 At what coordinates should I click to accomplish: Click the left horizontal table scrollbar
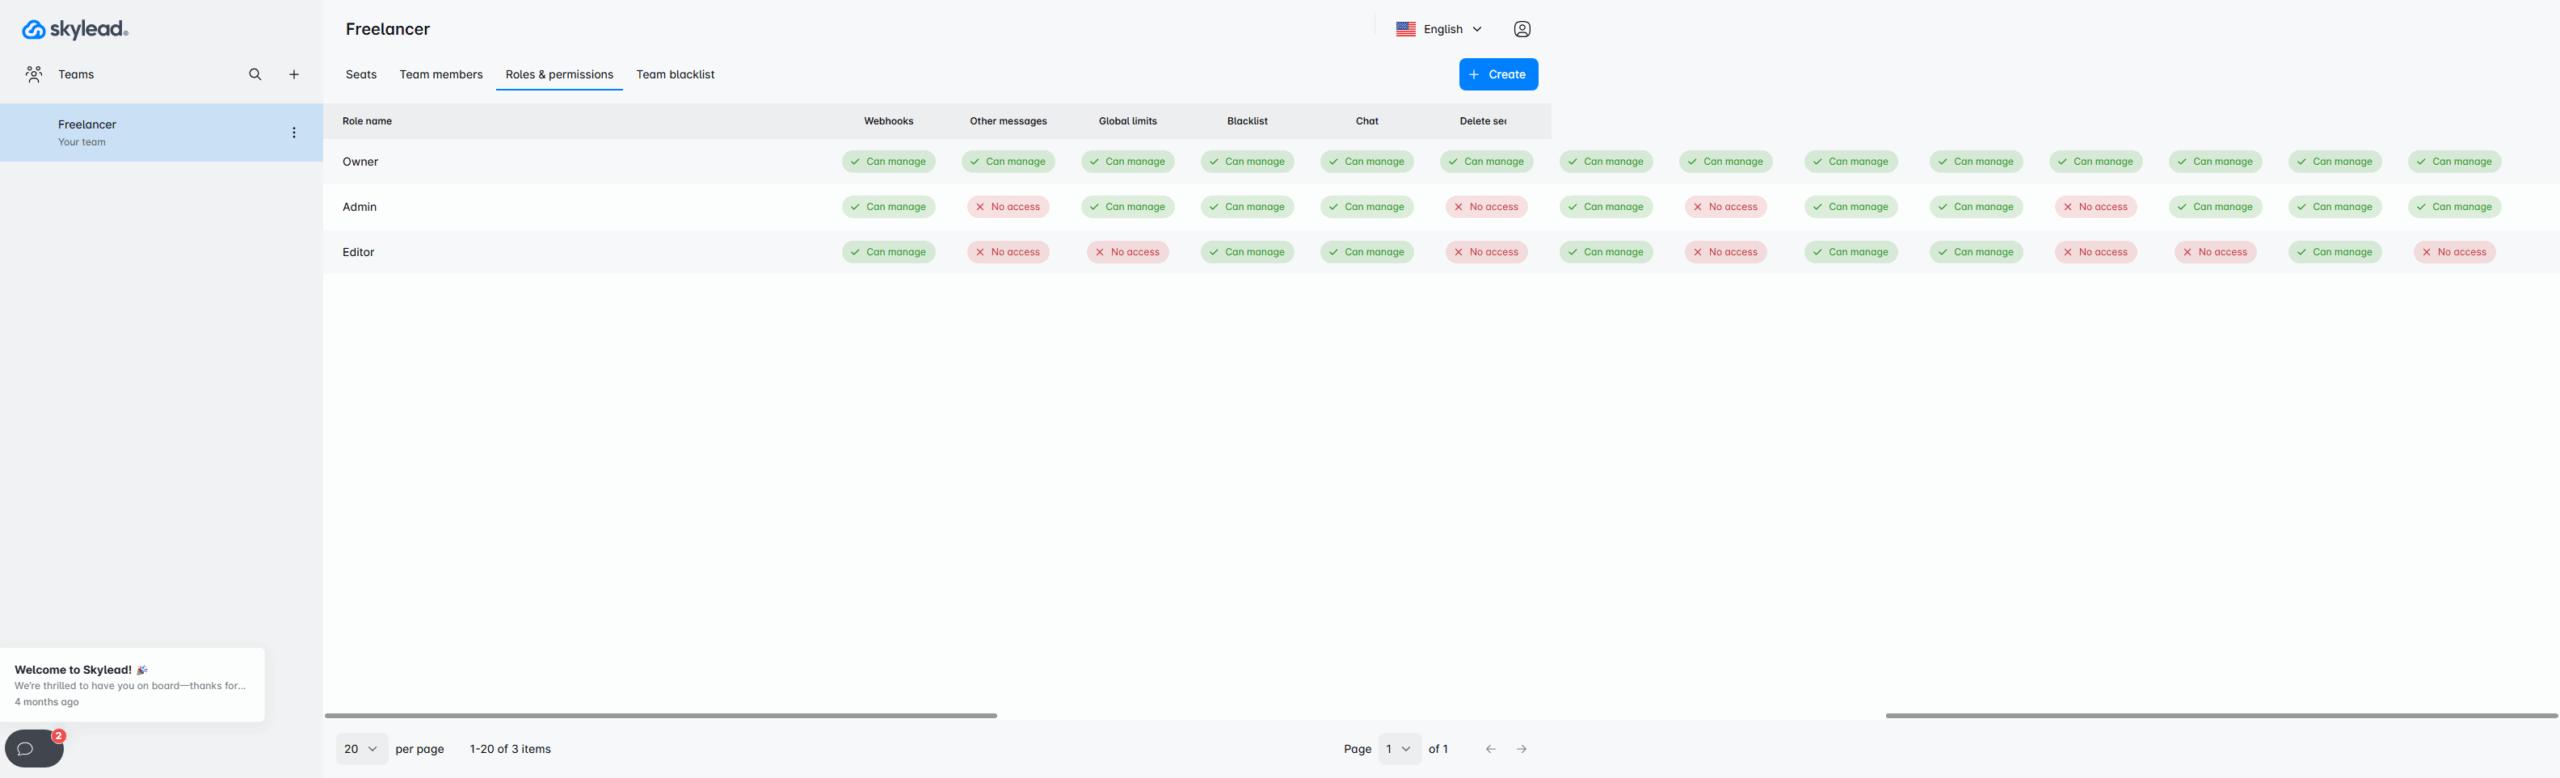coord(660,716)
